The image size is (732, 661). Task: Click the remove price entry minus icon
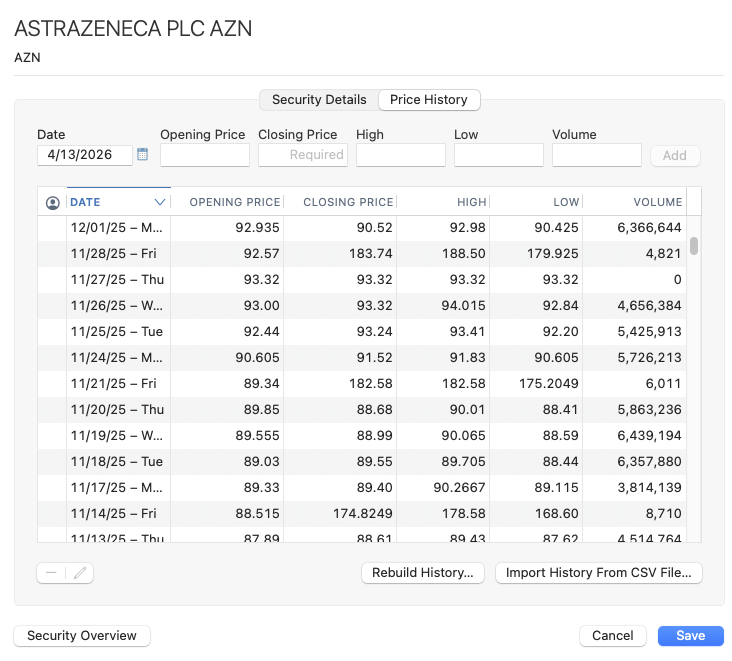[x=51, y=573]
